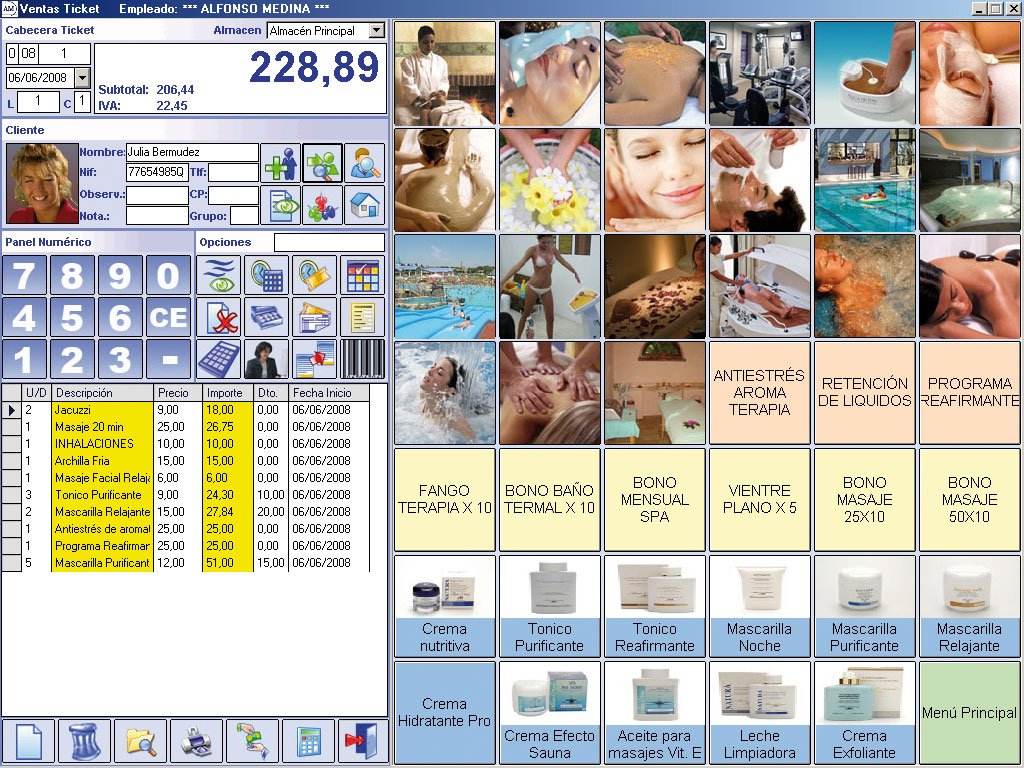
Task: Click the exit door icon
Action: pos(363,741)
